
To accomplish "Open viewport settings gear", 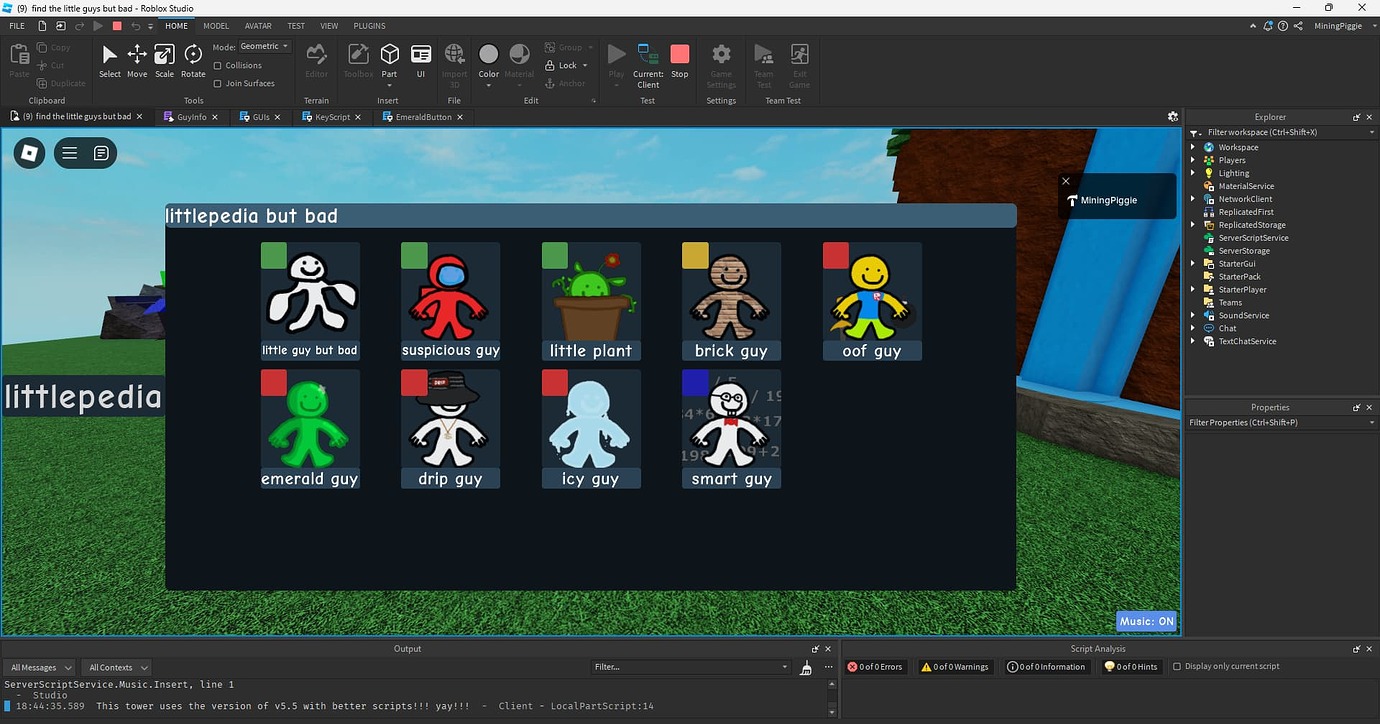I will tap(1173, 117).
